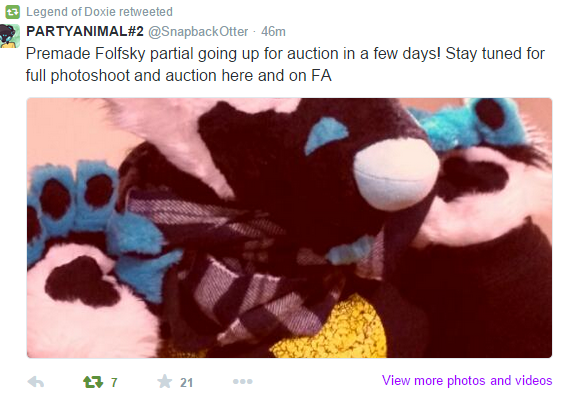Click the favorites count 21
Image resolution: width=566 pixels, height=404 pixels.
coord(186,382)
